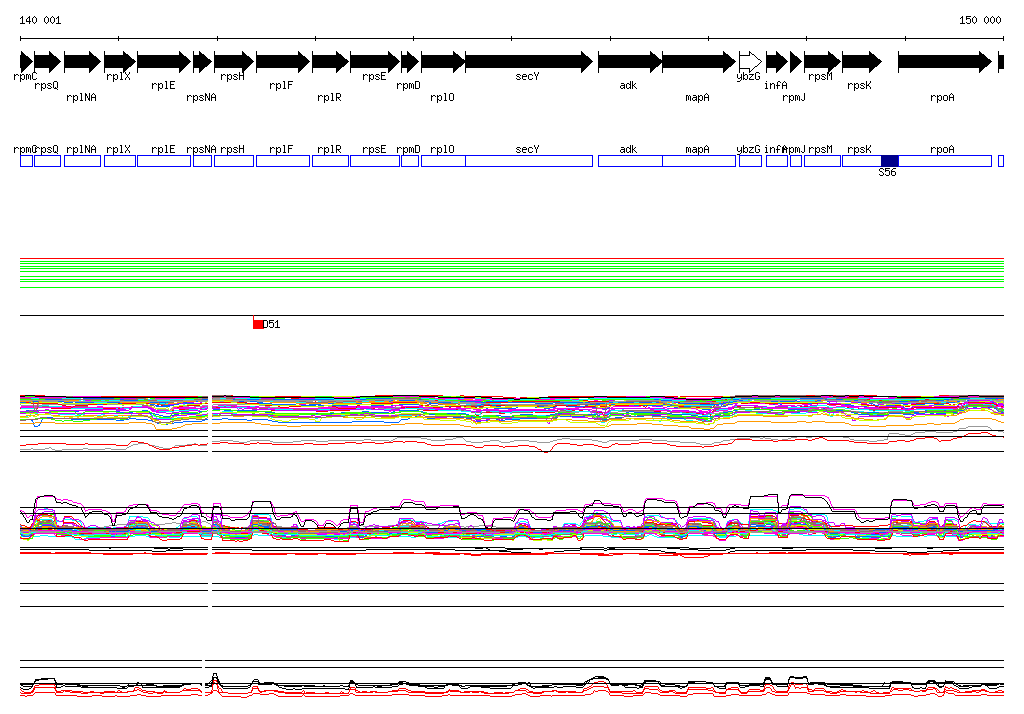The image size is (1024, 714).
Task: Select the rplNA blue outlined box
Action: [x=83, y=161]
